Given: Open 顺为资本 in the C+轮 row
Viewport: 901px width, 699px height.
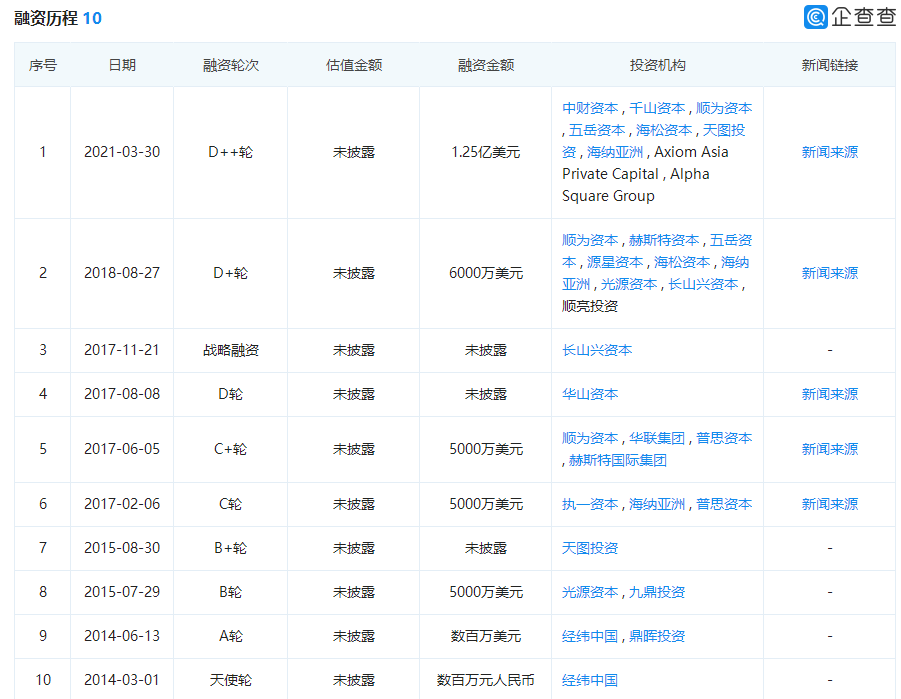Looking at the screenshot, I should tap(590, 439).
